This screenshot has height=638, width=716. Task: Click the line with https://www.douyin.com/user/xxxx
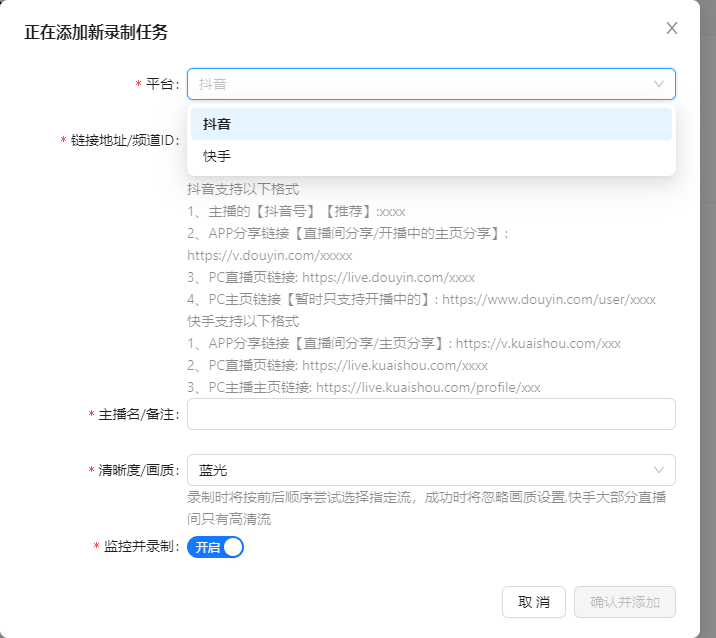[421, 299]
